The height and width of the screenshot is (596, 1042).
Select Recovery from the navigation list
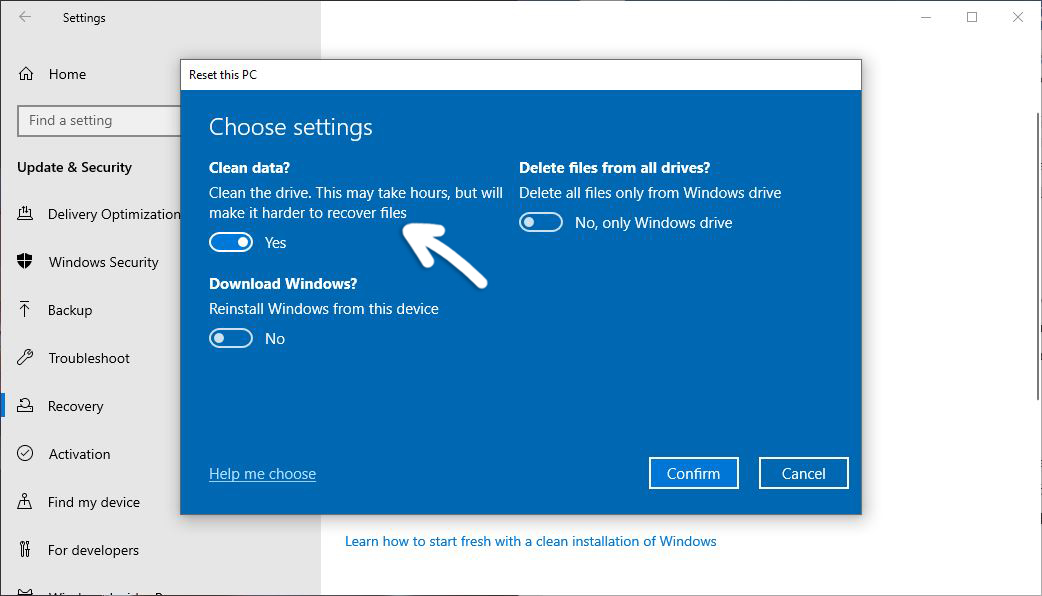[x=75, y=406]
